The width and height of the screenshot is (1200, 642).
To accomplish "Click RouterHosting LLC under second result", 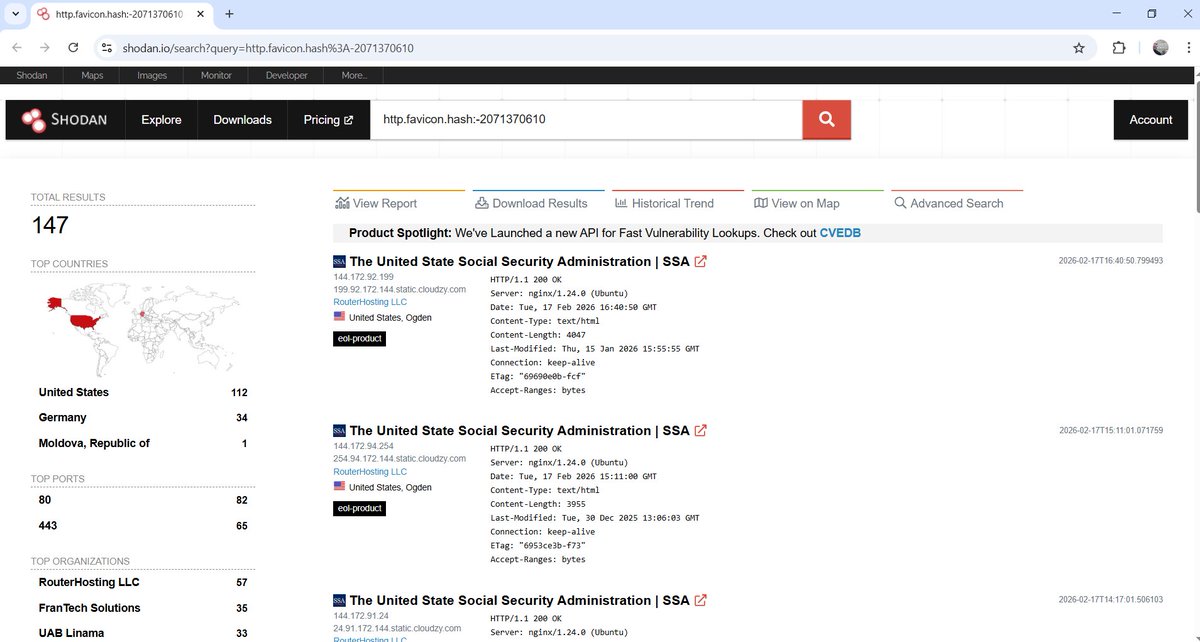I will 370,472.
